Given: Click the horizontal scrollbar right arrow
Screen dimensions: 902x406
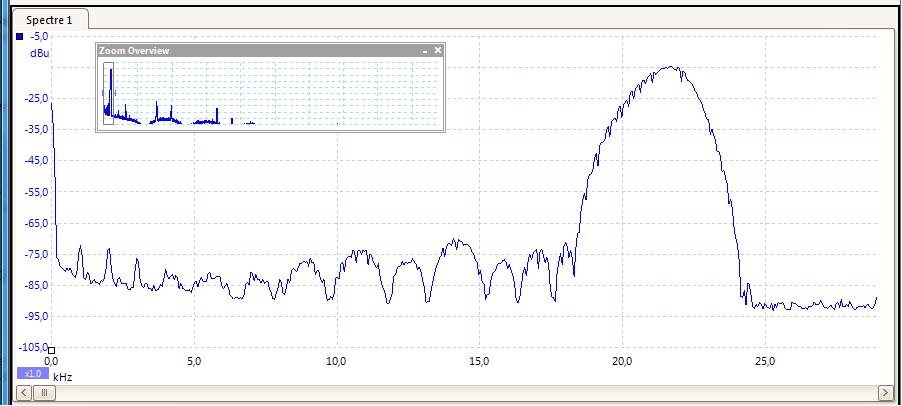Looking at the screenshot, I should pos(885,393).
